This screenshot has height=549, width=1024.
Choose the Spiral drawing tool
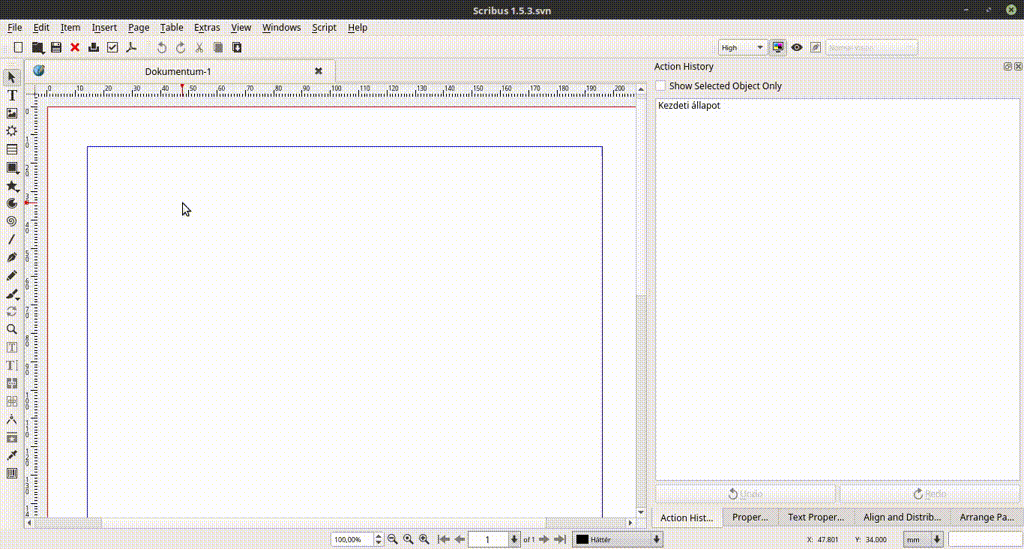[12, 221]
